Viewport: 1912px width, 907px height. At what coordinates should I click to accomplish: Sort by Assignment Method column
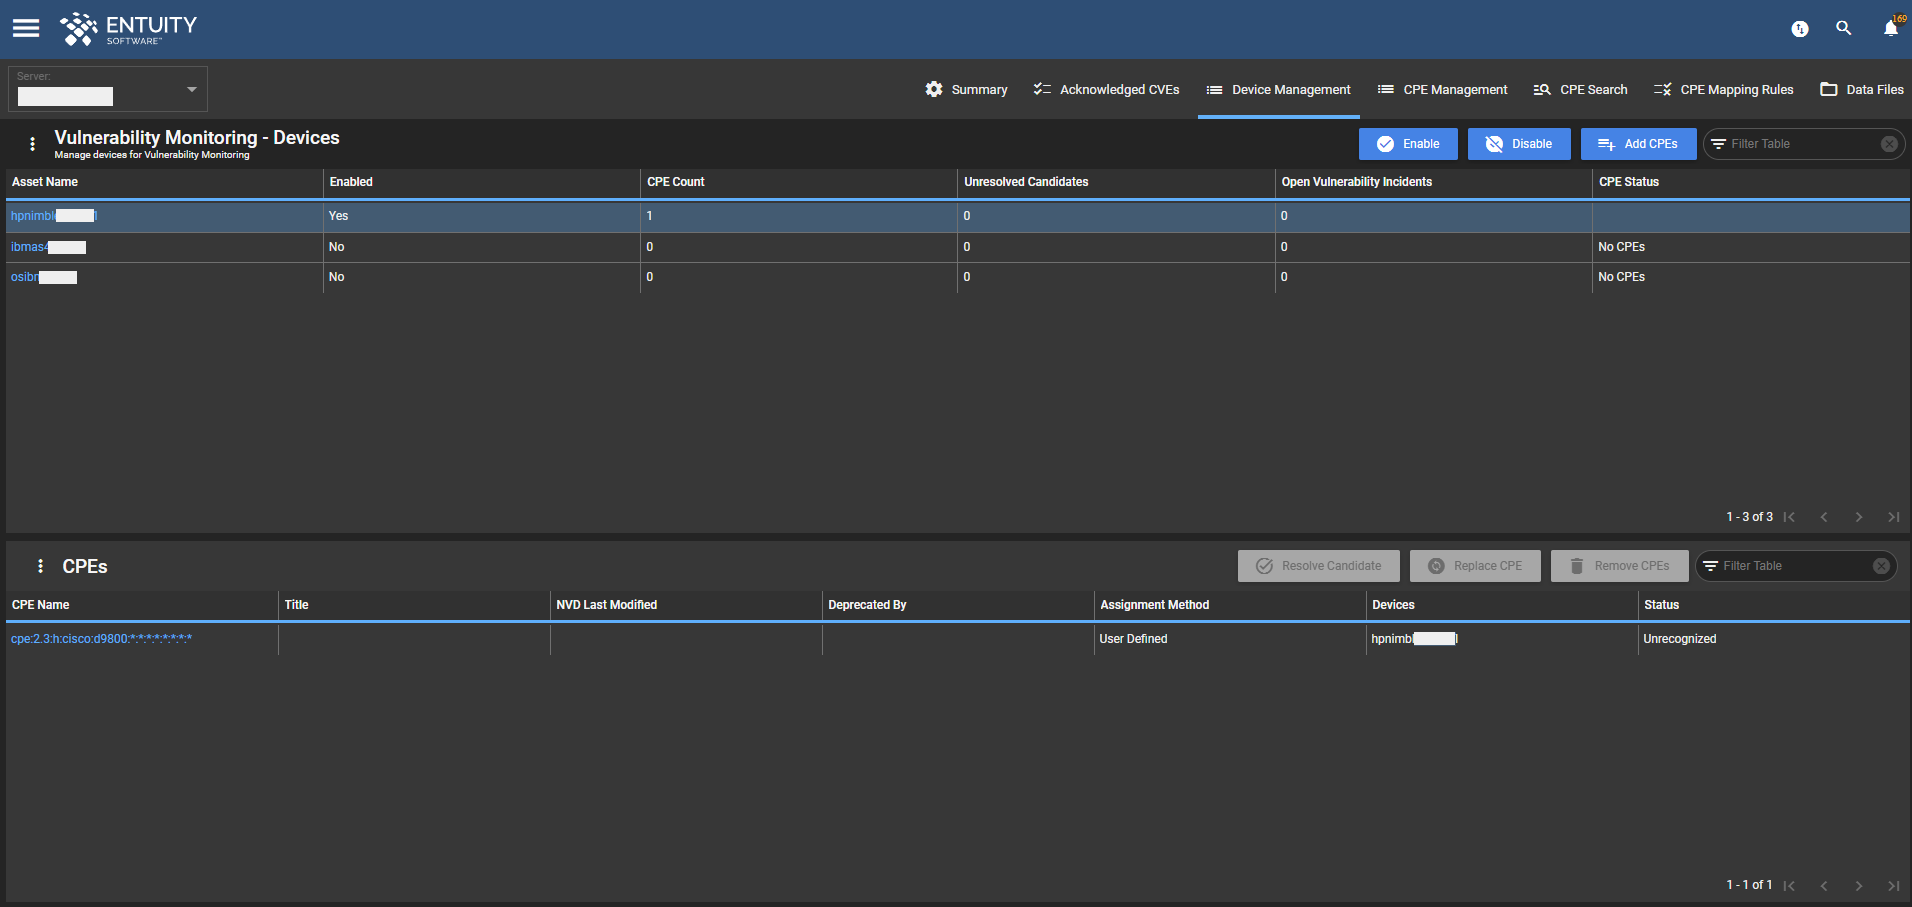[1155, 605]
